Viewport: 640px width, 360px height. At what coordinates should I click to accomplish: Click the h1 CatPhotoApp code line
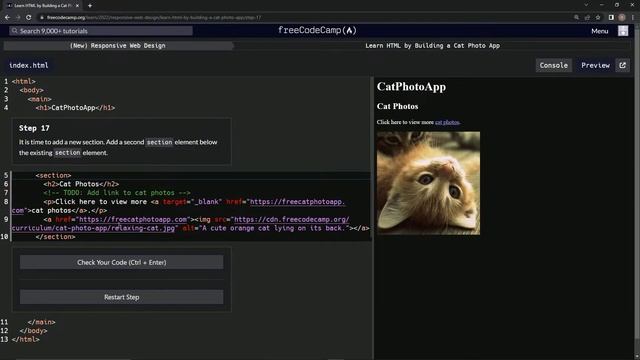[75, 108]
